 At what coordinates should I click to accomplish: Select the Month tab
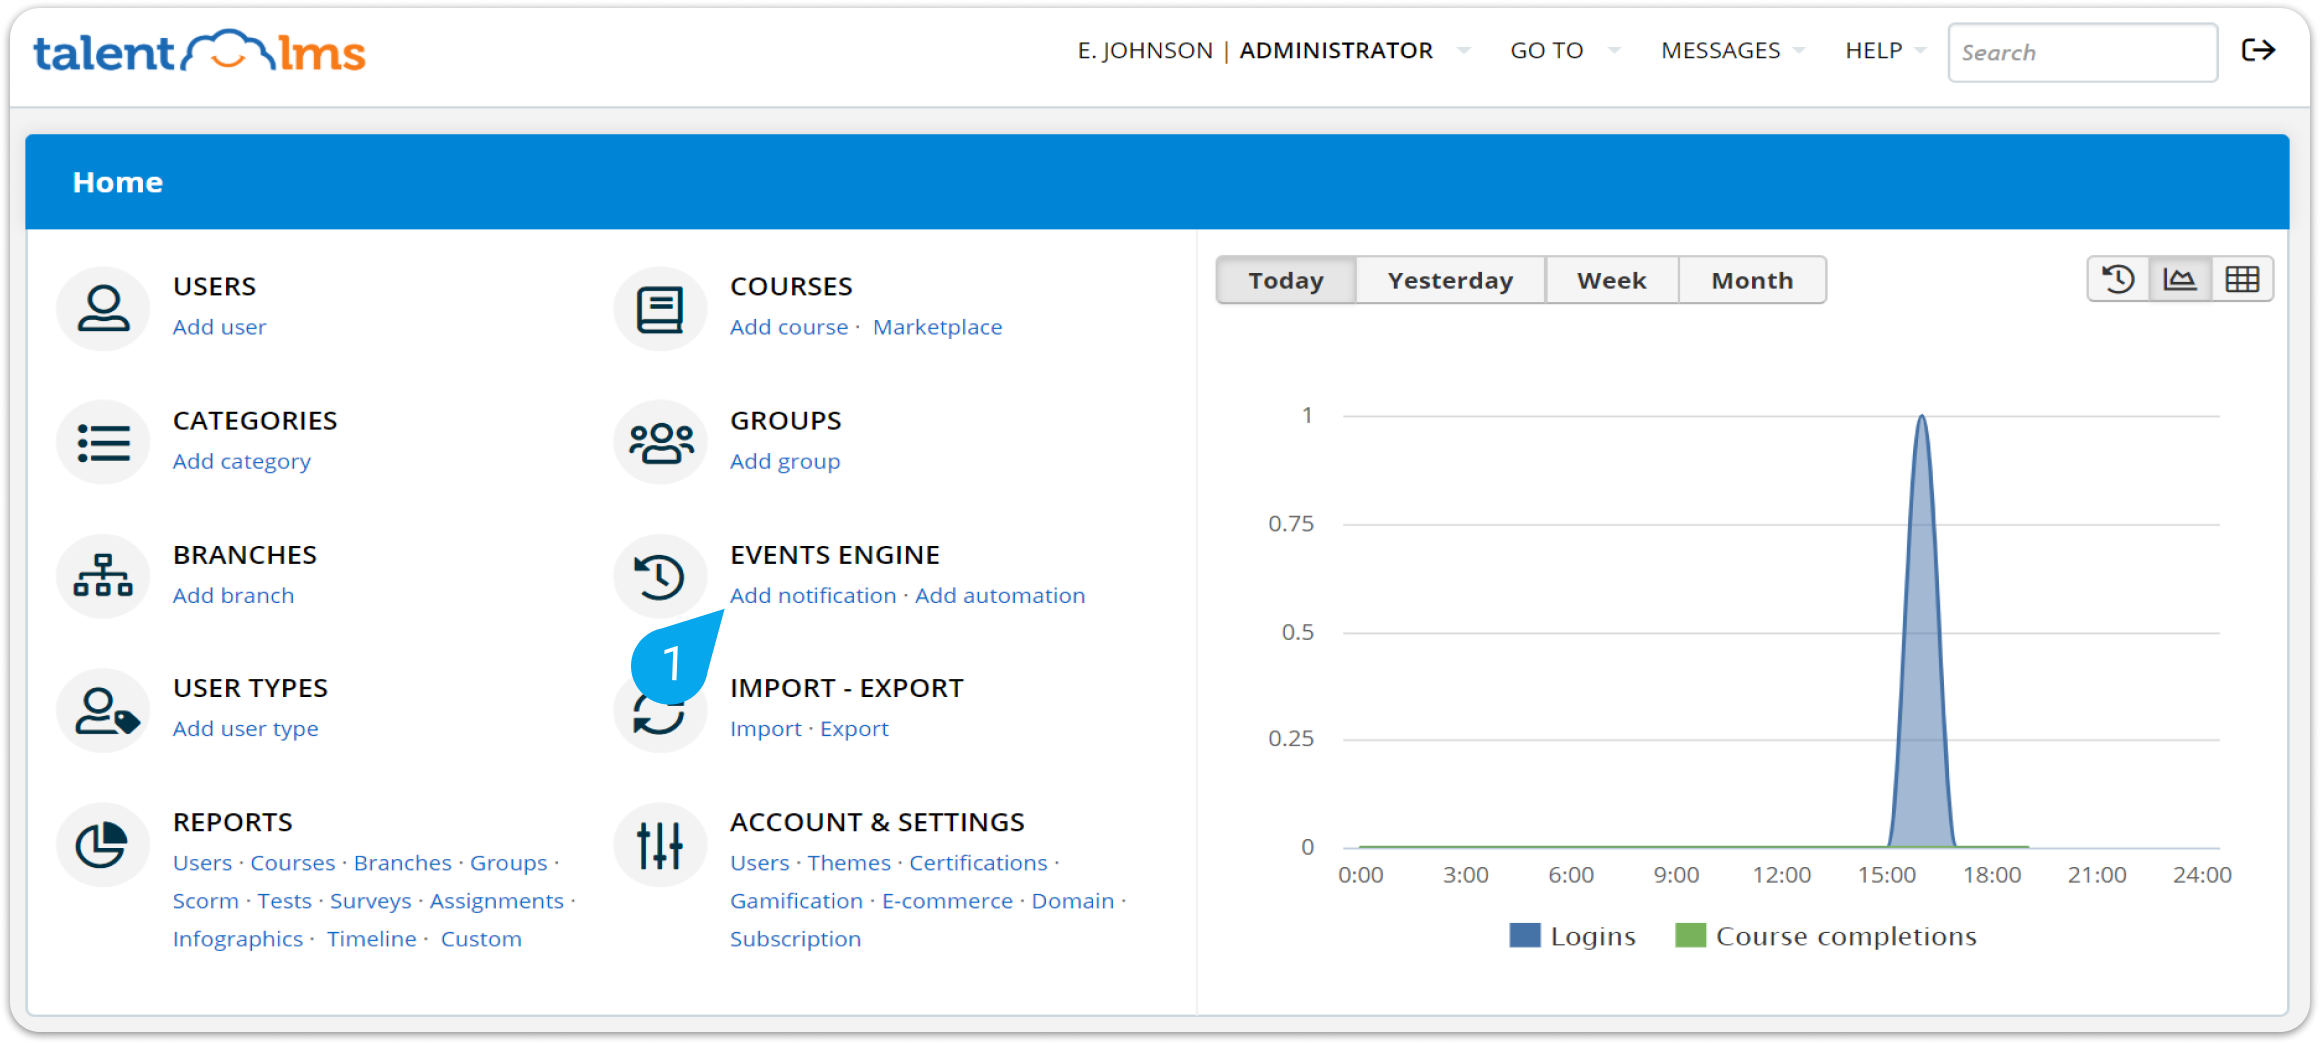pyautogui.click(x=1752, y=280)
